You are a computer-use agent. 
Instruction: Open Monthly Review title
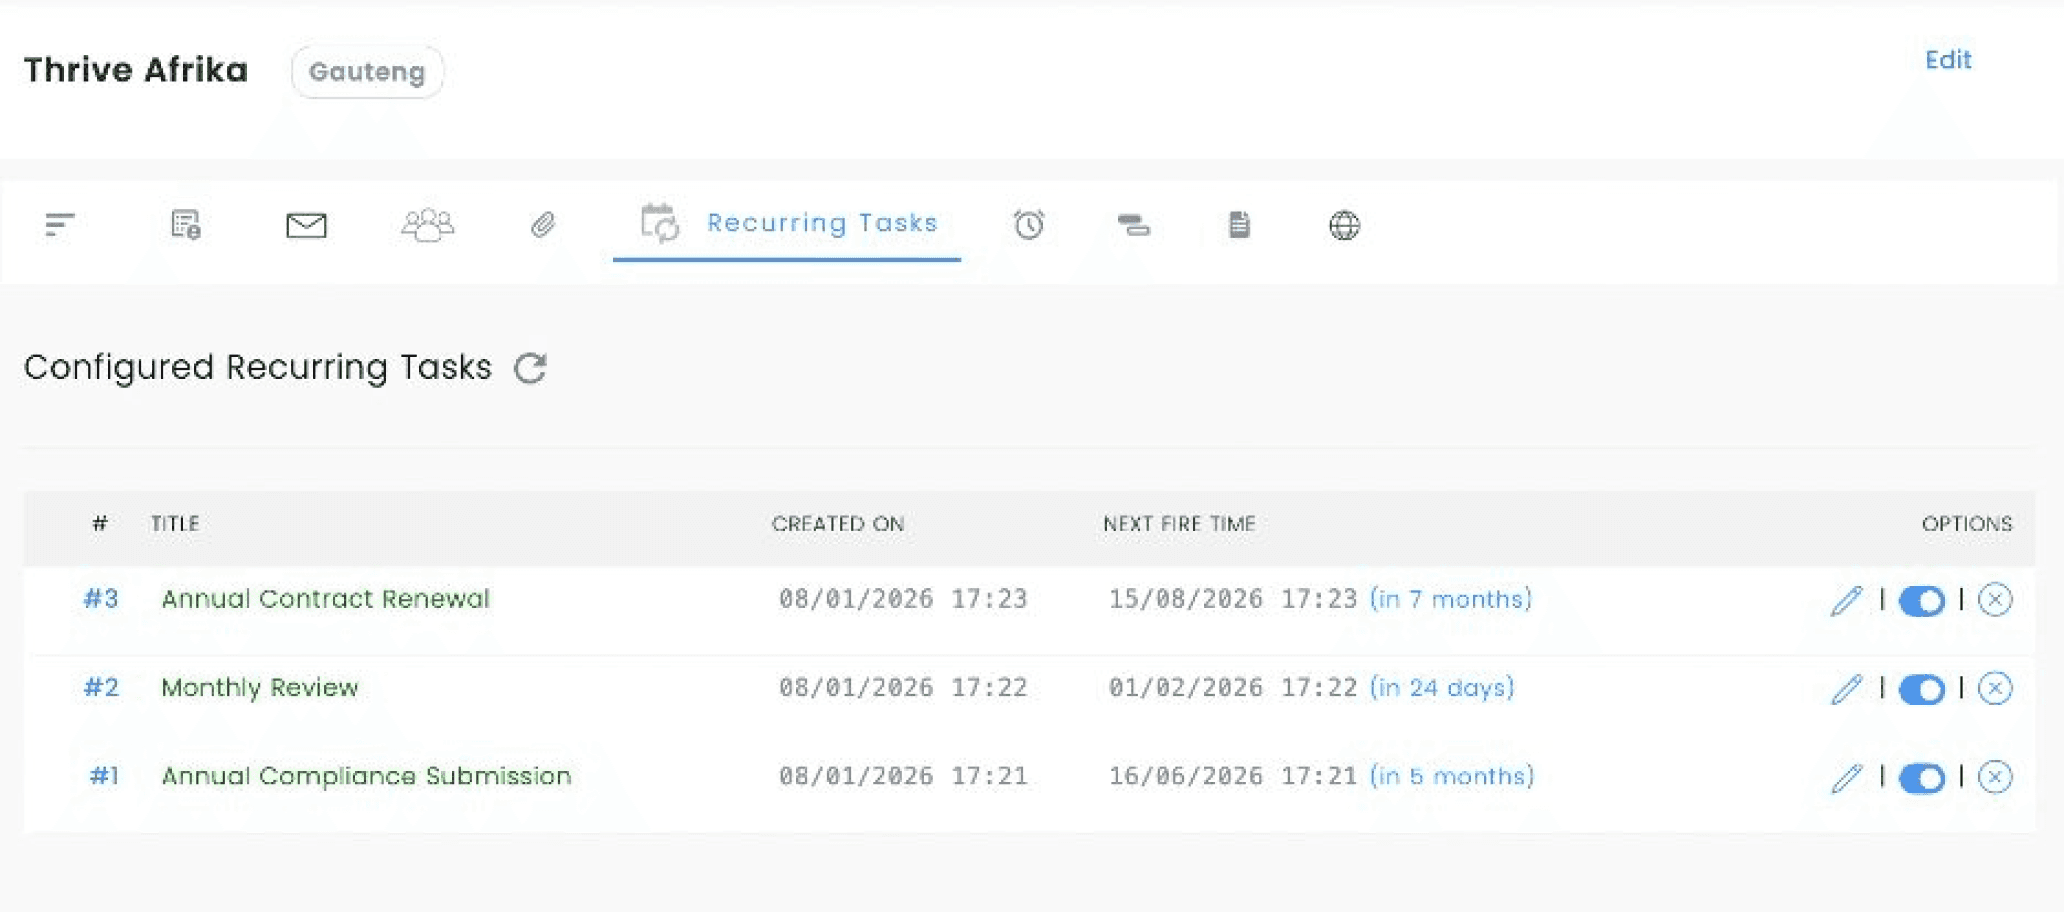(x=260, y=688)
